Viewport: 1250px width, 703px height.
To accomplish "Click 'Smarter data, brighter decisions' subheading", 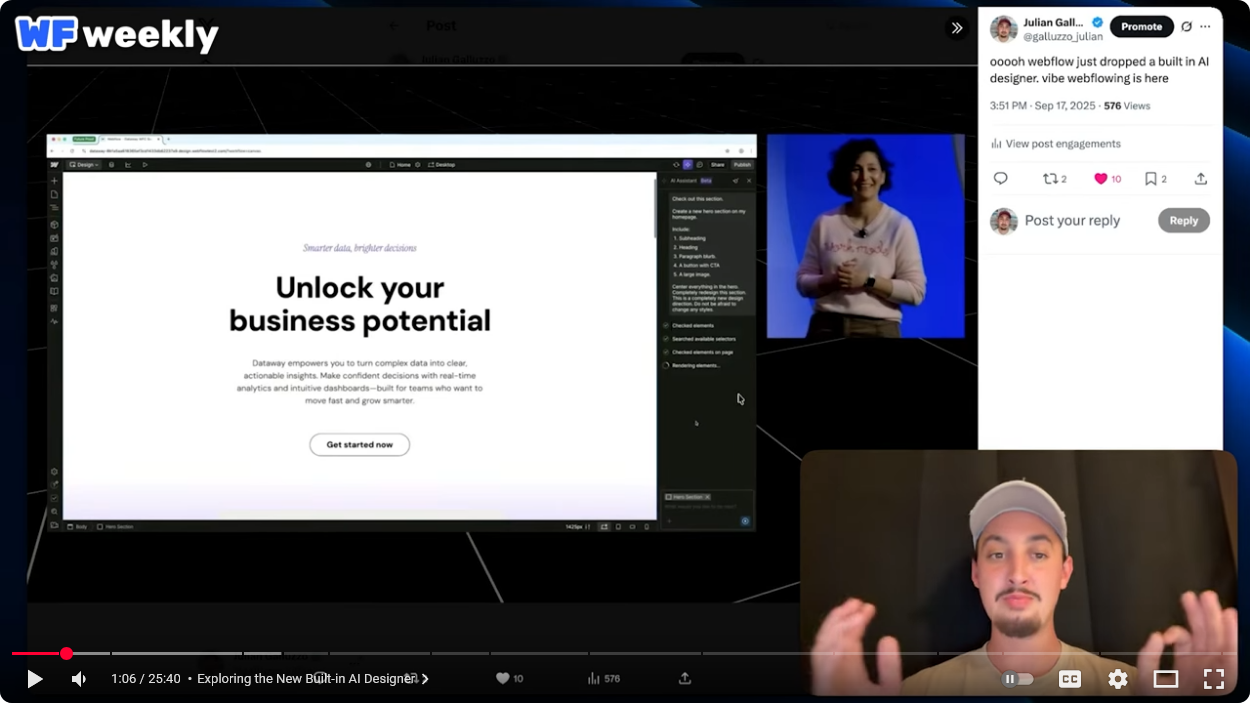I will (360, 248).
